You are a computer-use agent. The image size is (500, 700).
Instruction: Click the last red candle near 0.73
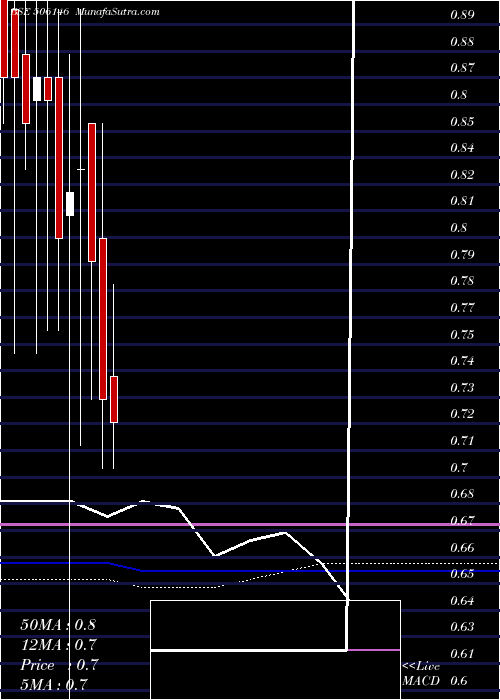[x=114, y=399]
